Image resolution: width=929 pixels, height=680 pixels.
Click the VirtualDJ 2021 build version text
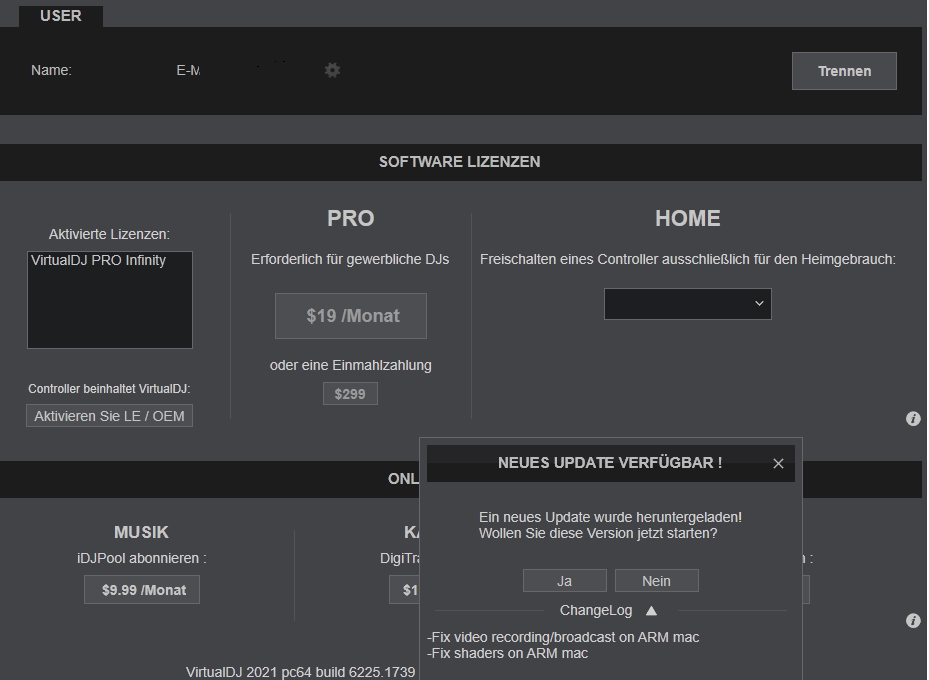pyautogui.click(x=300, y=672)
